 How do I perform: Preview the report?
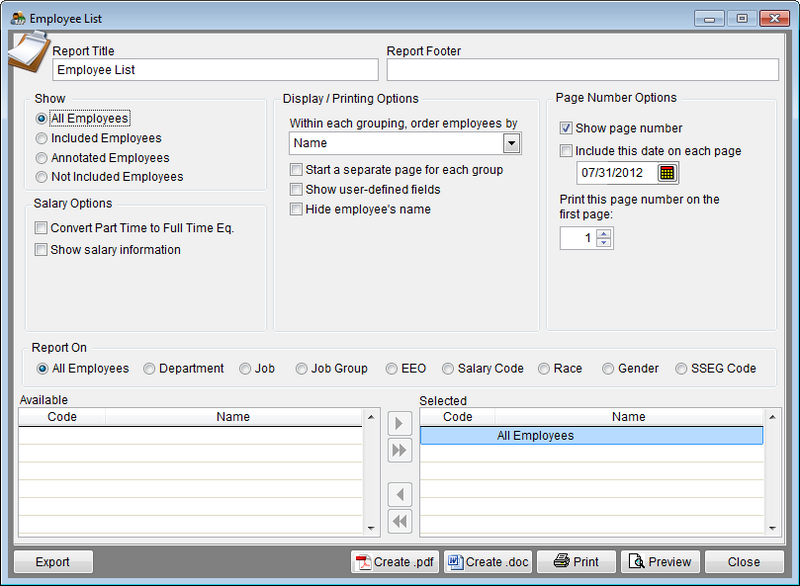[x=660, y=562]
